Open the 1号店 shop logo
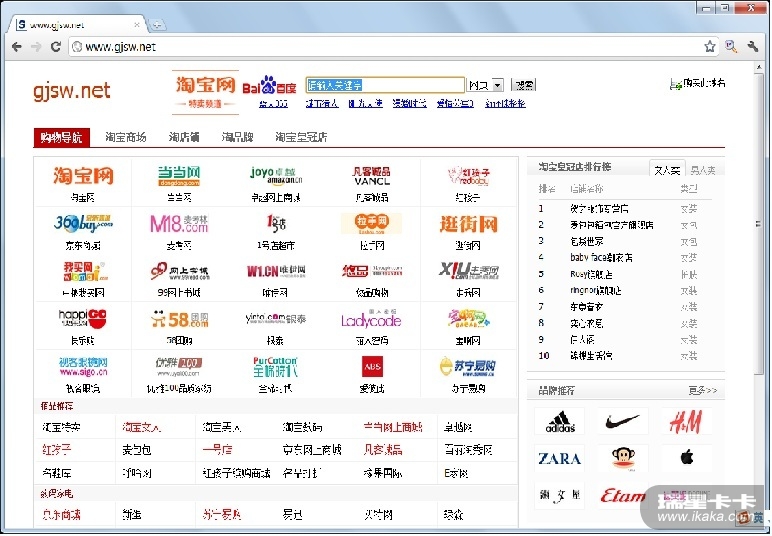 coord(276,224)
